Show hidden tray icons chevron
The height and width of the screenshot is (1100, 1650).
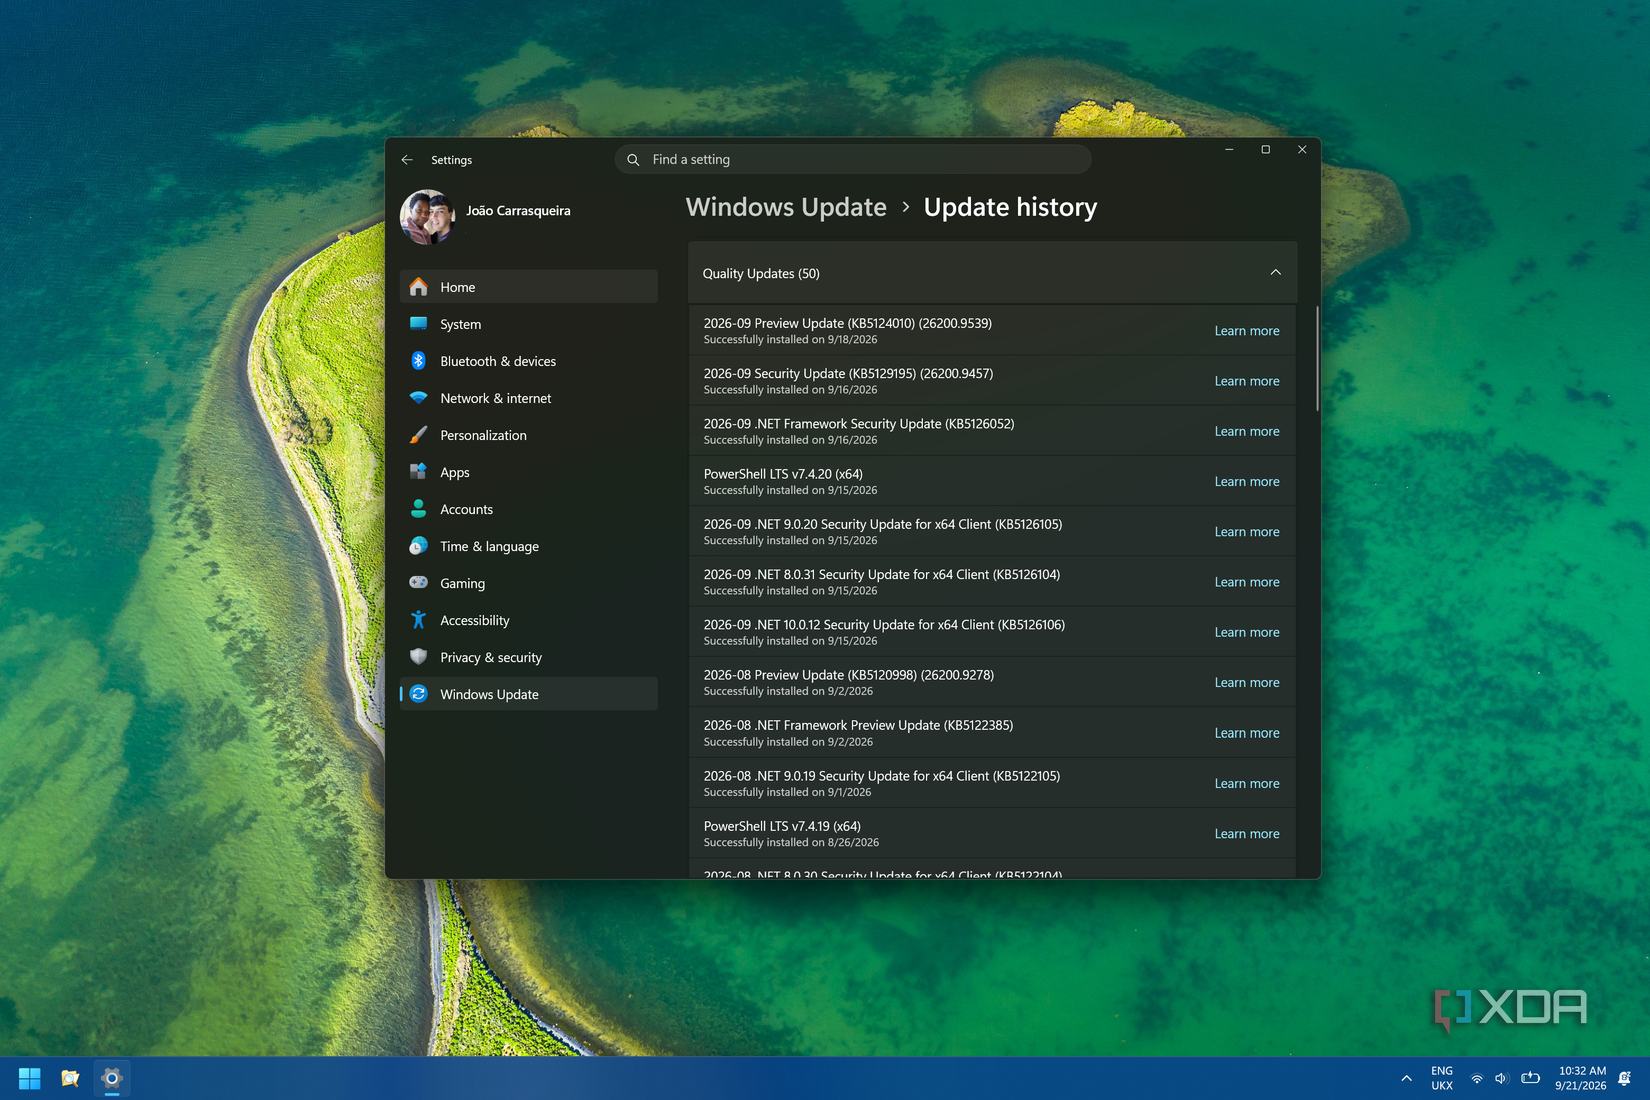coord(1407,1078)
